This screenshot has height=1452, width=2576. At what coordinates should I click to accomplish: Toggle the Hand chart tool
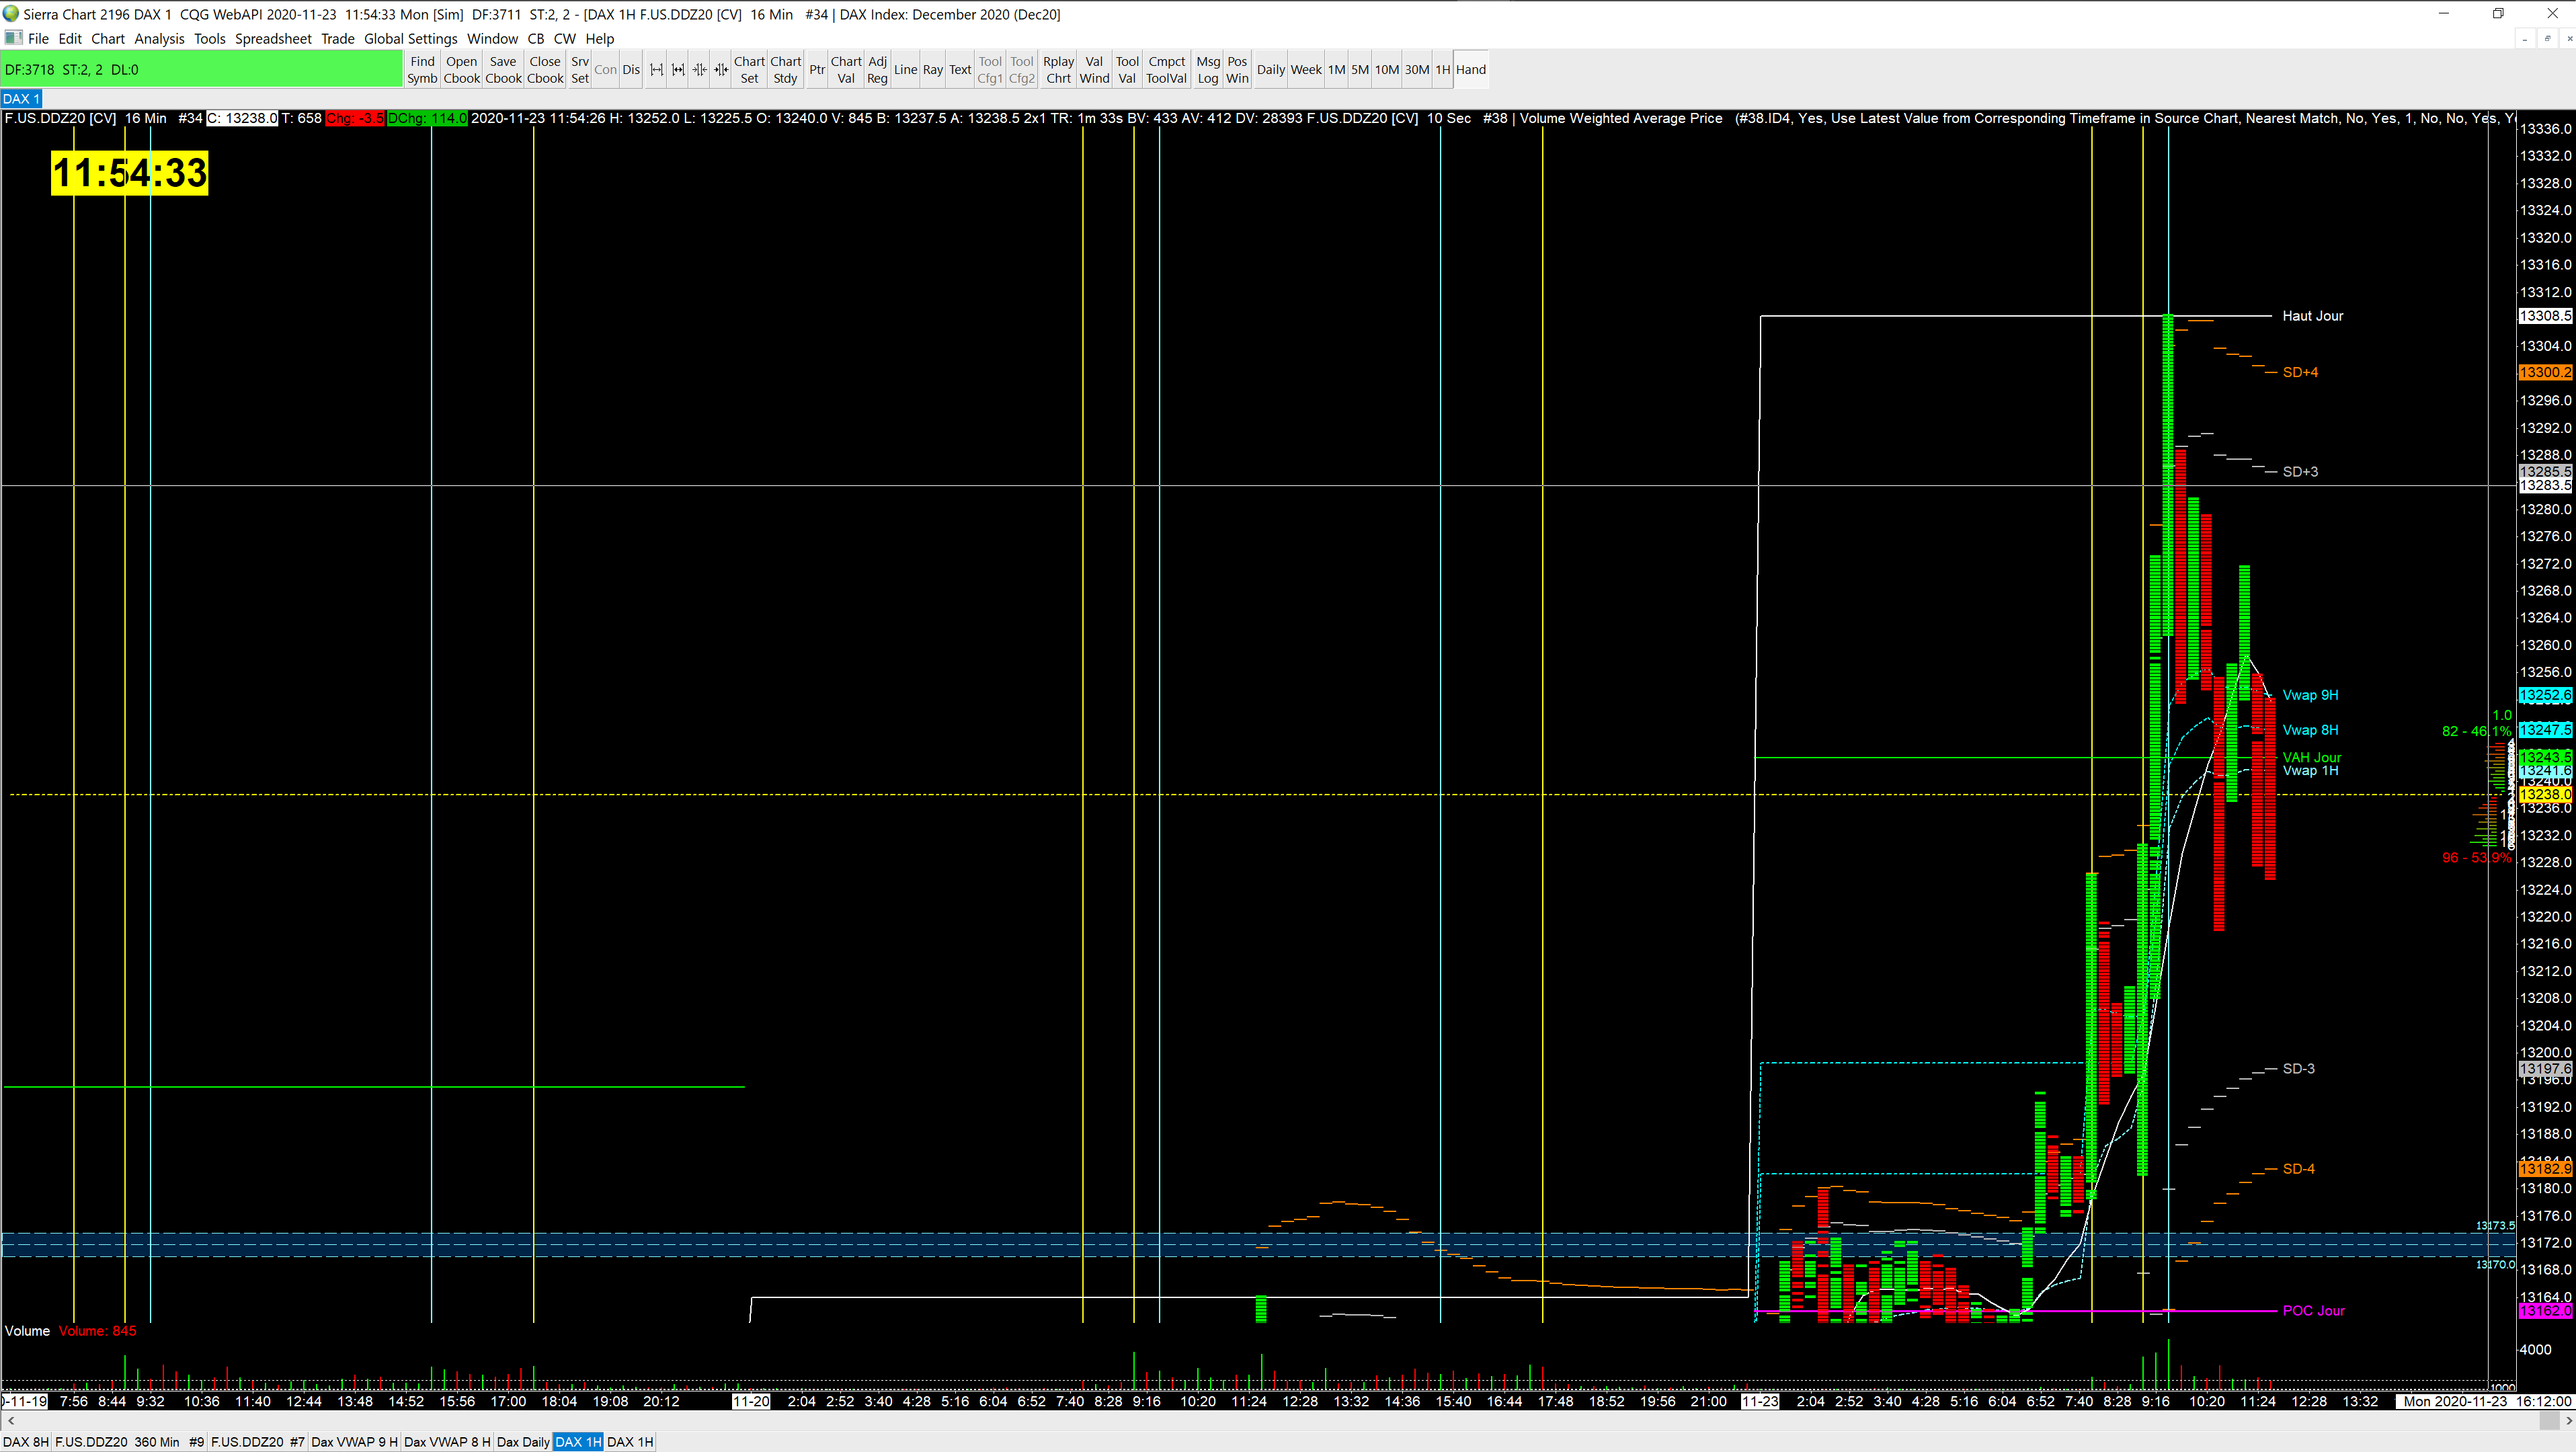[x=1470, y=70]
